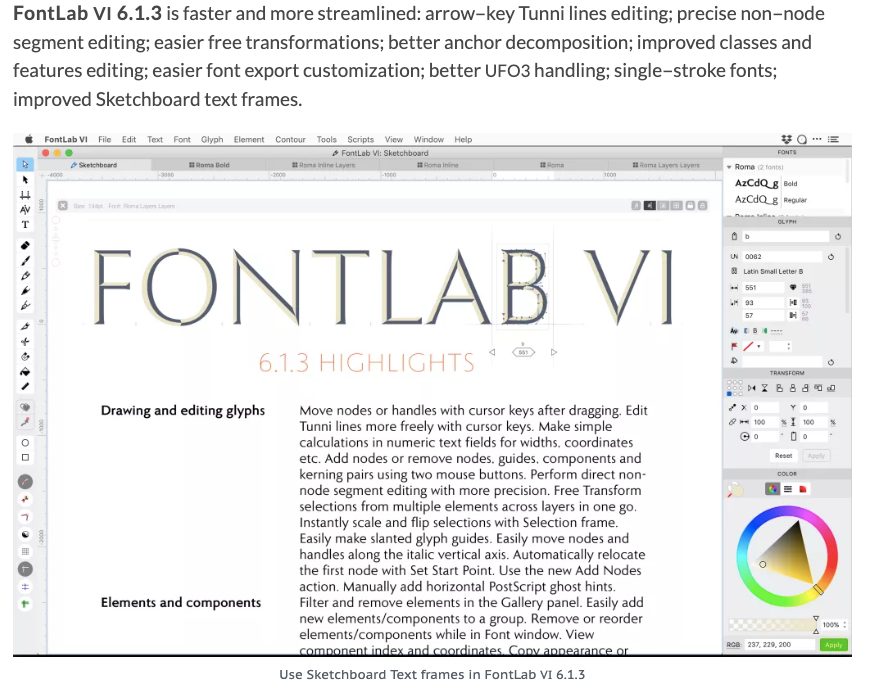Select bottom-left transform origin point
This screenshot has height=693, width=872.
point(730,393)
